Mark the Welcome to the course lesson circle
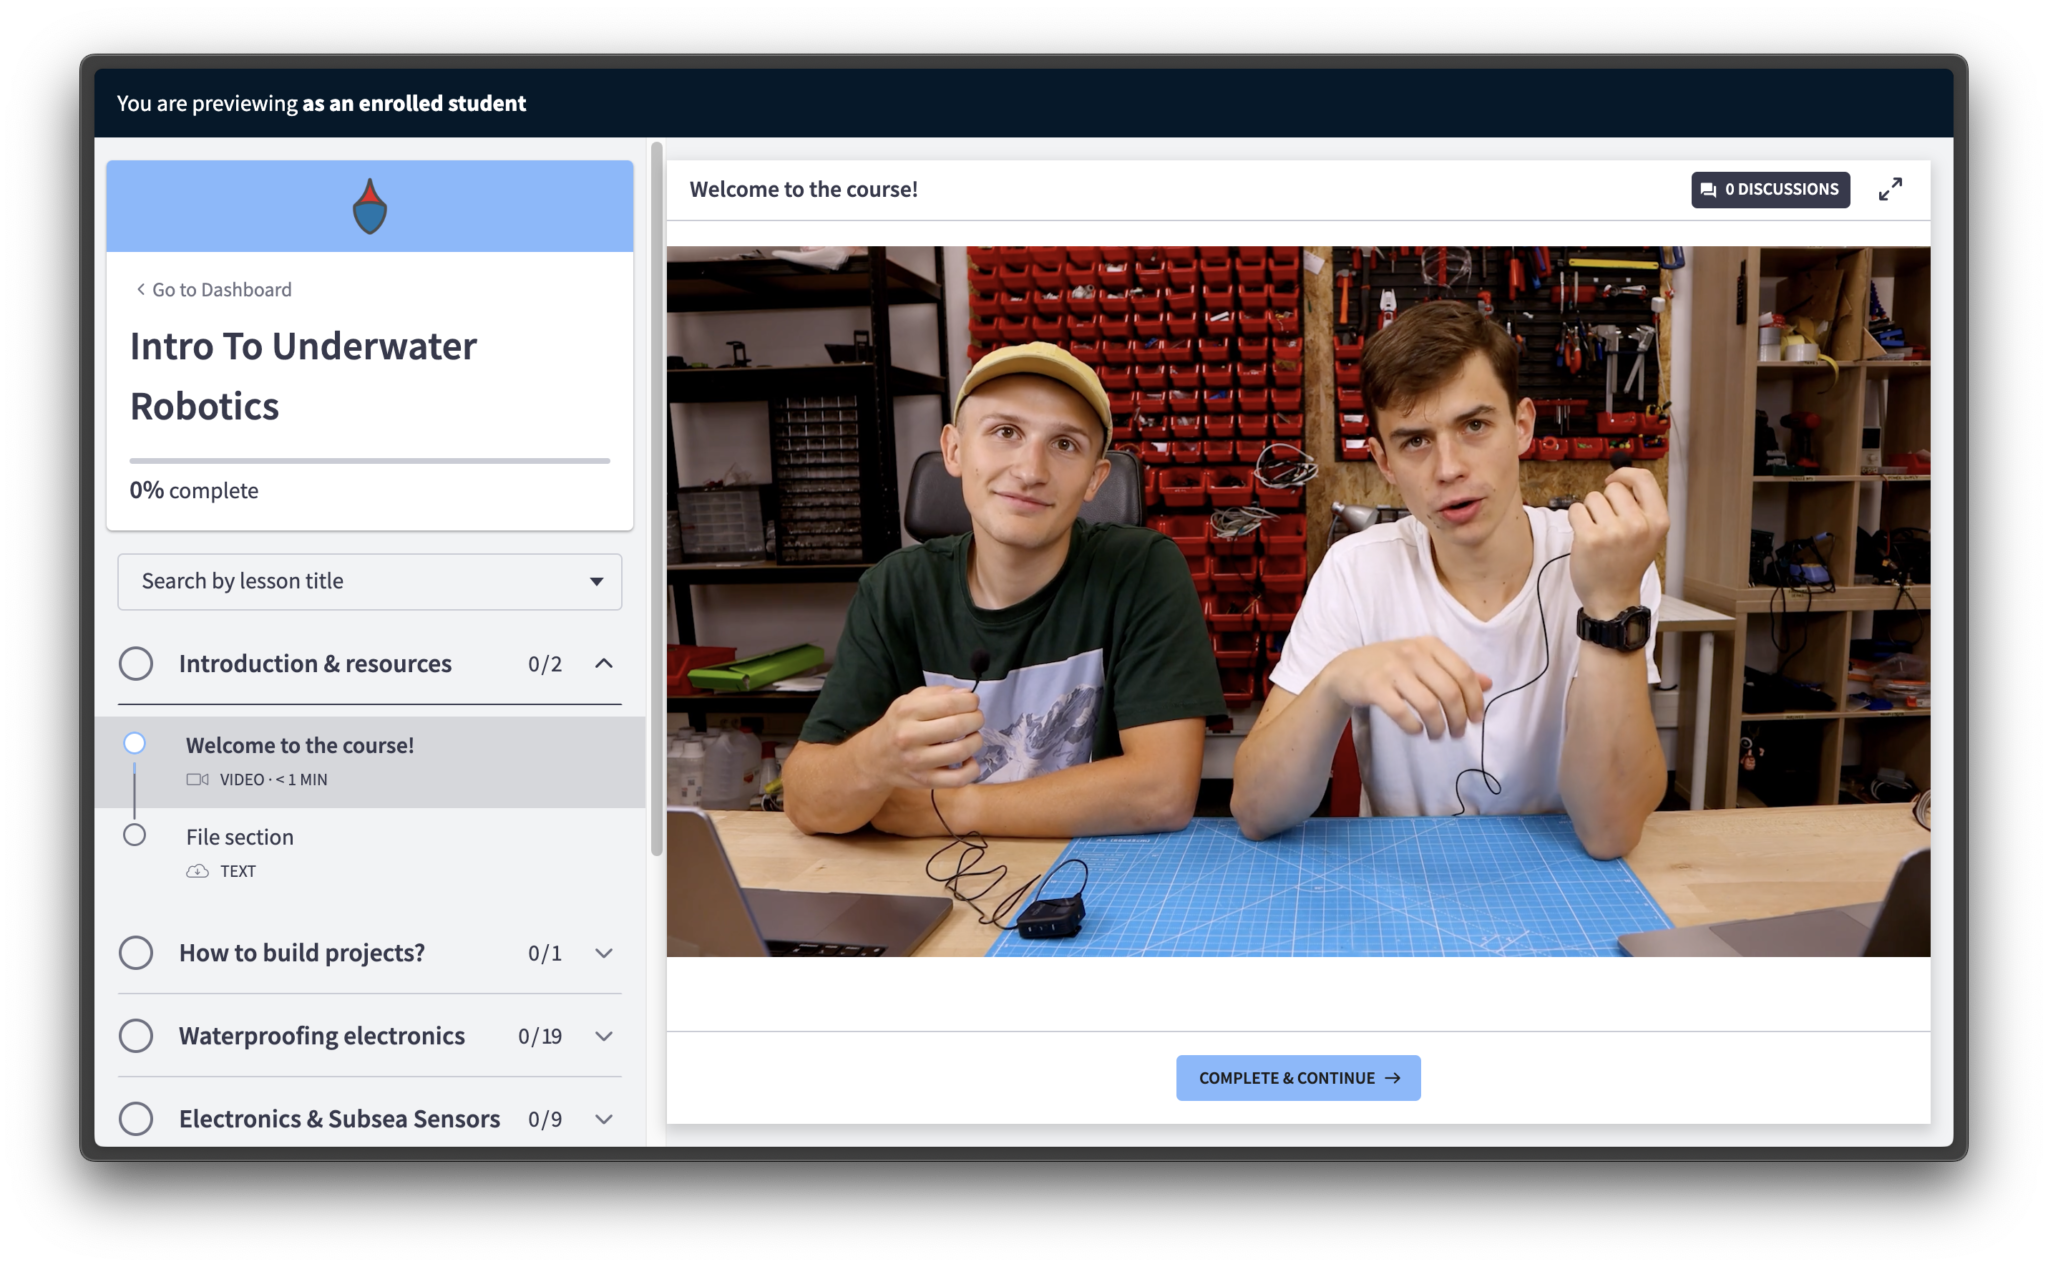Viewport: 2048px width, 1267px height. 135,743
